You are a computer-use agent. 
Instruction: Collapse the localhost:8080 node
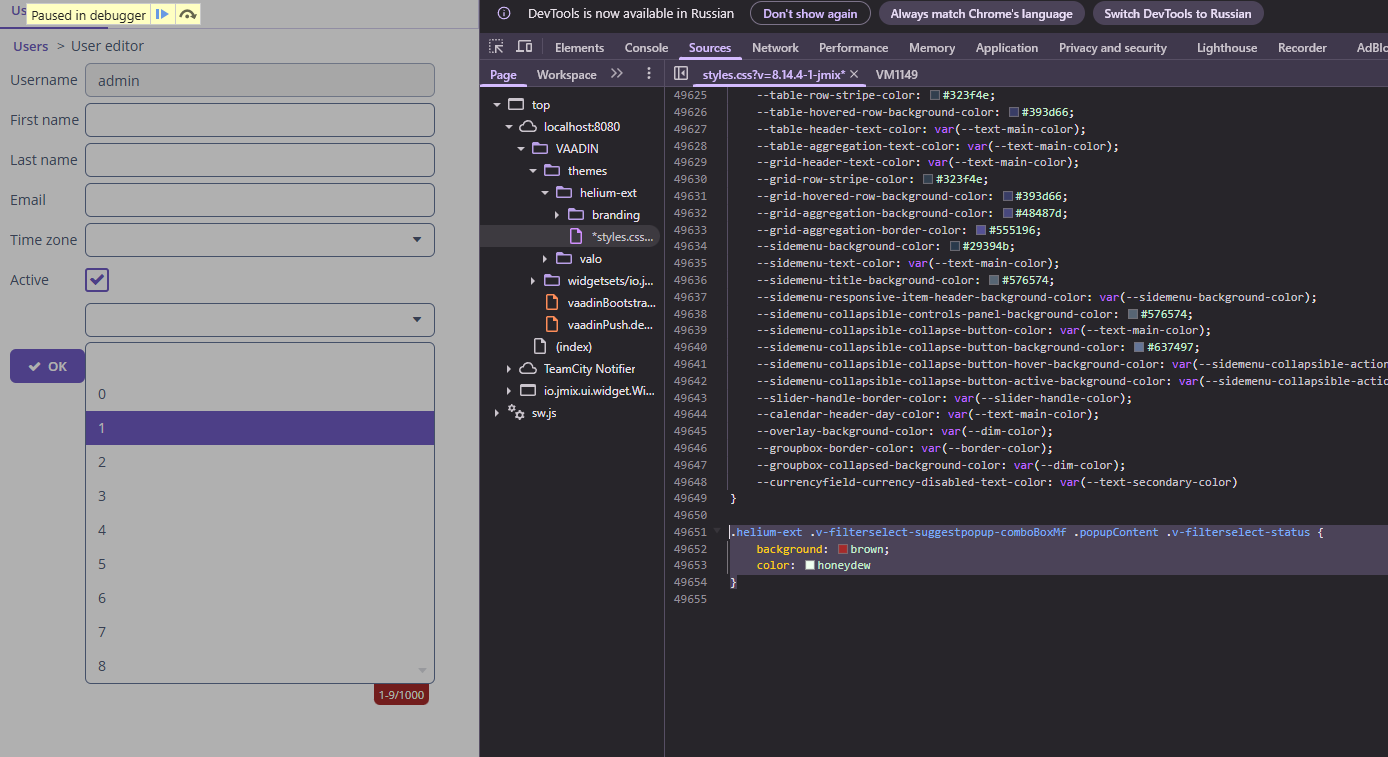click(x=509, y=127)
